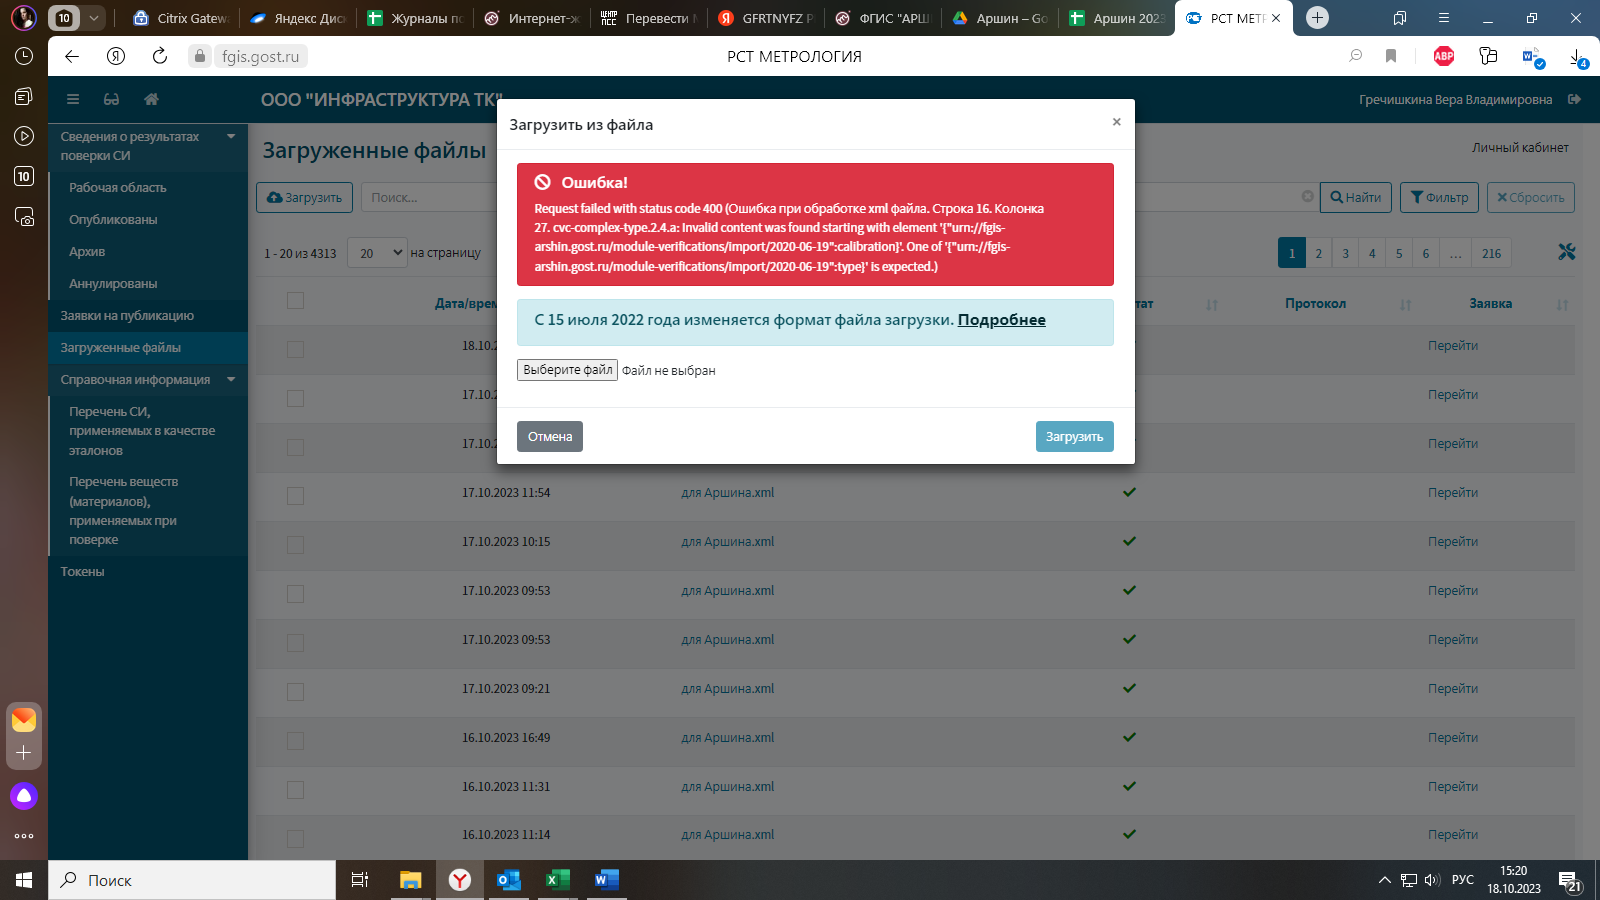Image resolution: width=1600 pixels, height=900 pixels.
Task: Close the upload dialog with X
Action: pyautogui.click(x=1116, y=122)
